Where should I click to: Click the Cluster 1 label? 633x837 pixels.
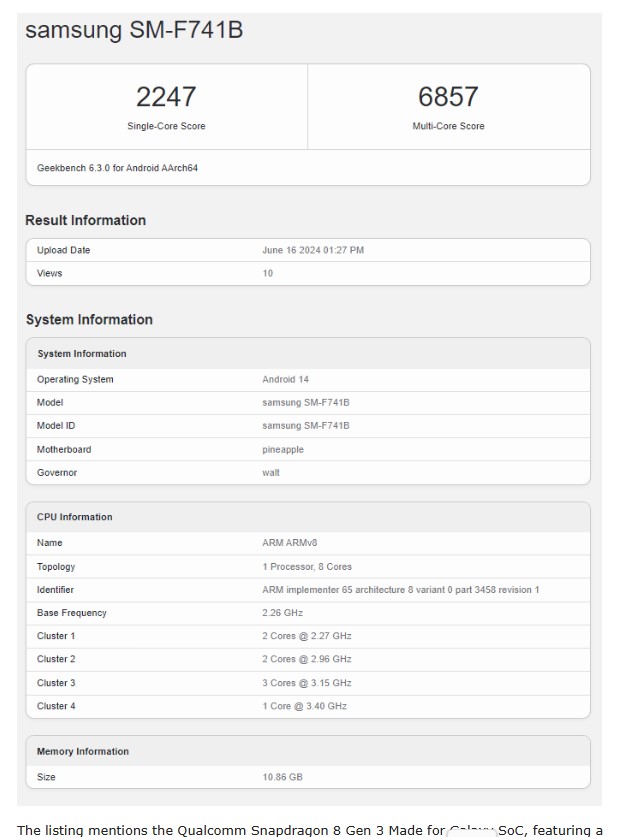coord(56,636)
